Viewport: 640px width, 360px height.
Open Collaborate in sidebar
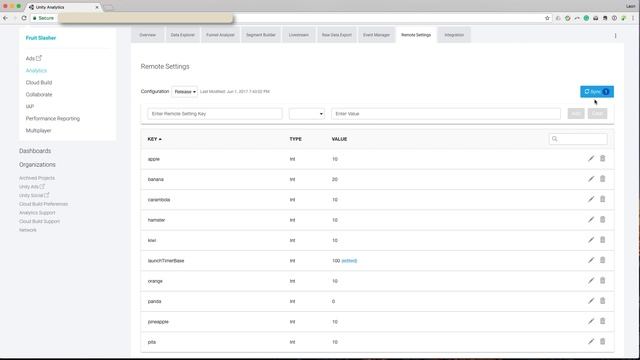39,94
